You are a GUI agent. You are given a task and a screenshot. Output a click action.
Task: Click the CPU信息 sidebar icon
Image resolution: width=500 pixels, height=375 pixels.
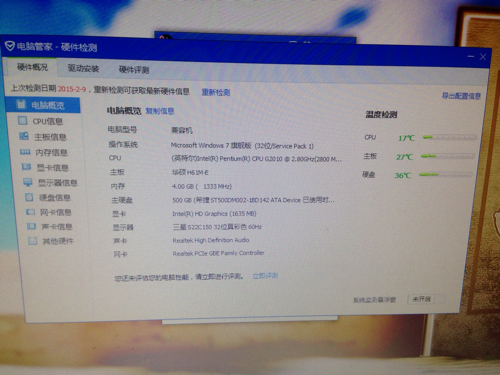tap(22, 120)
